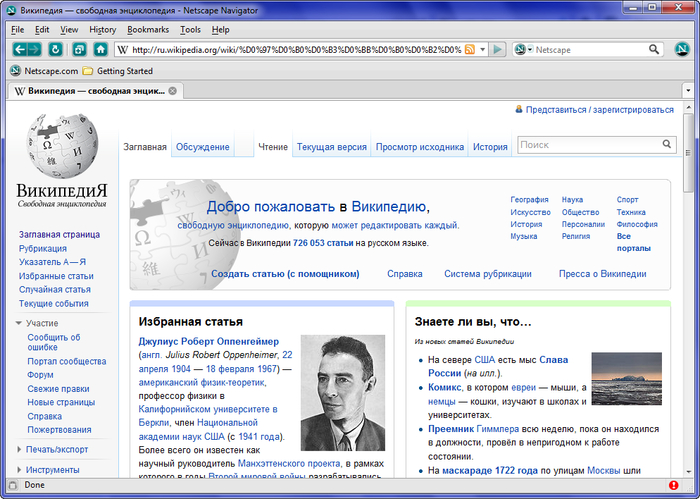This screenshot has height=499, width=700.
Task: Open the address bar history dropdown
Action: (x=483, y=49)
